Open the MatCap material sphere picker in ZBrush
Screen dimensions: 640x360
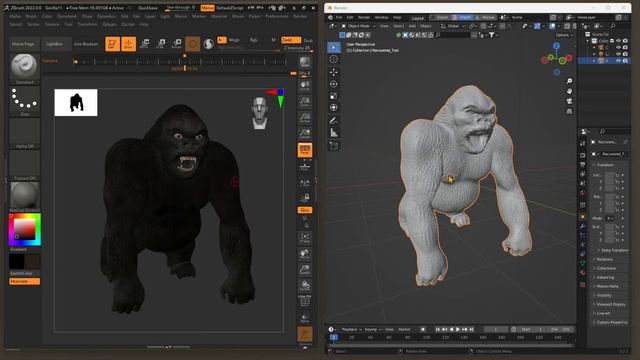(24, 195)
